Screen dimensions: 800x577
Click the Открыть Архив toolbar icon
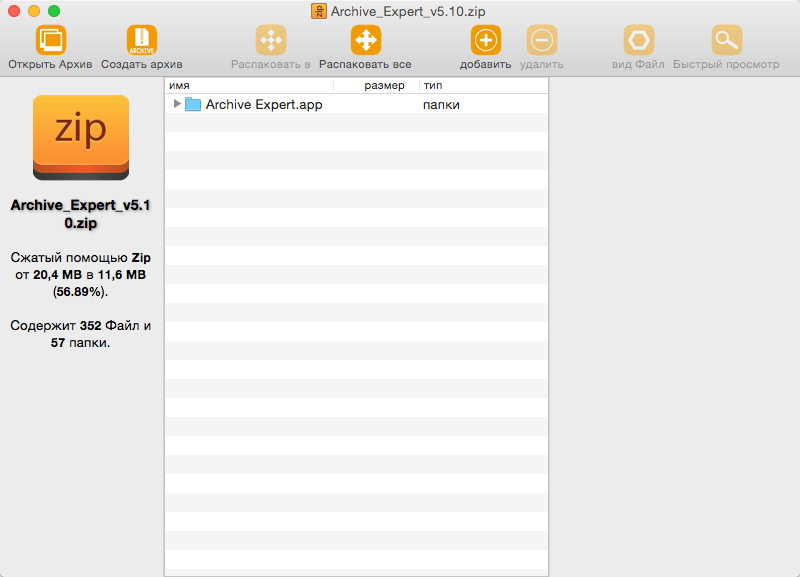tap(51, 40)
